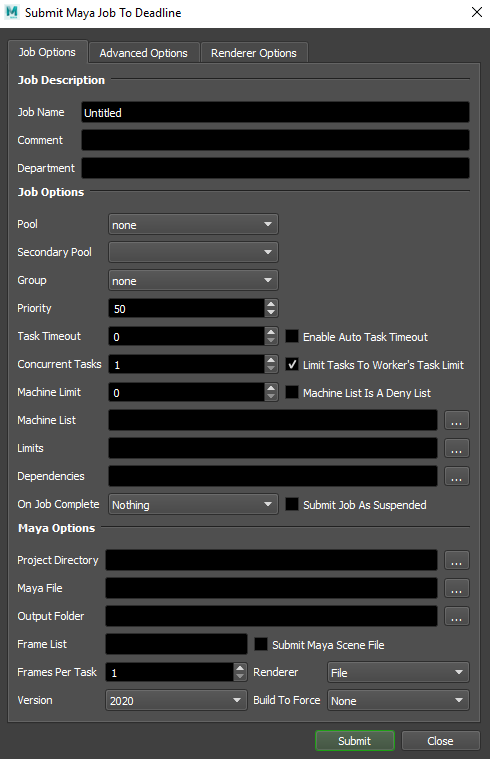
Task: Enable Auto Task Timeout checkbox
Action: (x=292, y=336)
